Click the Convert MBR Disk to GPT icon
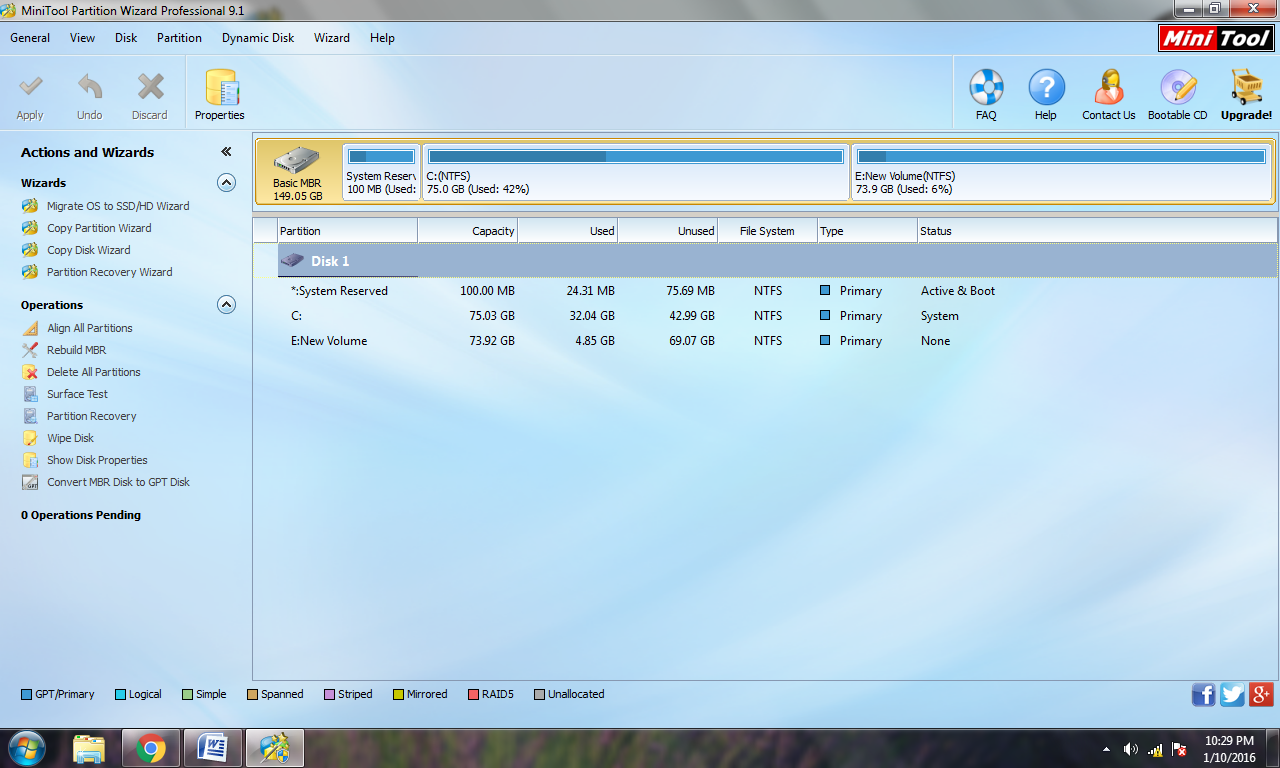Screen dimensions: 1280x768 [30, 482]
